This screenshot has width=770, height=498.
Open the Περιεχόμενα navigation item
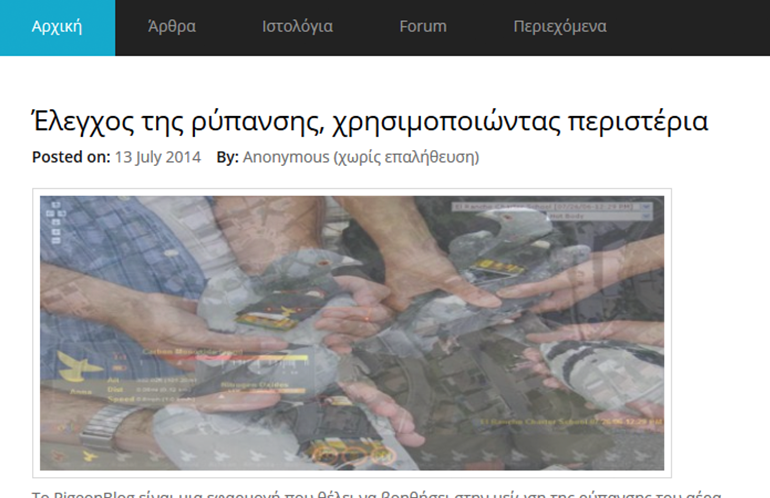(x=560, y=27)
